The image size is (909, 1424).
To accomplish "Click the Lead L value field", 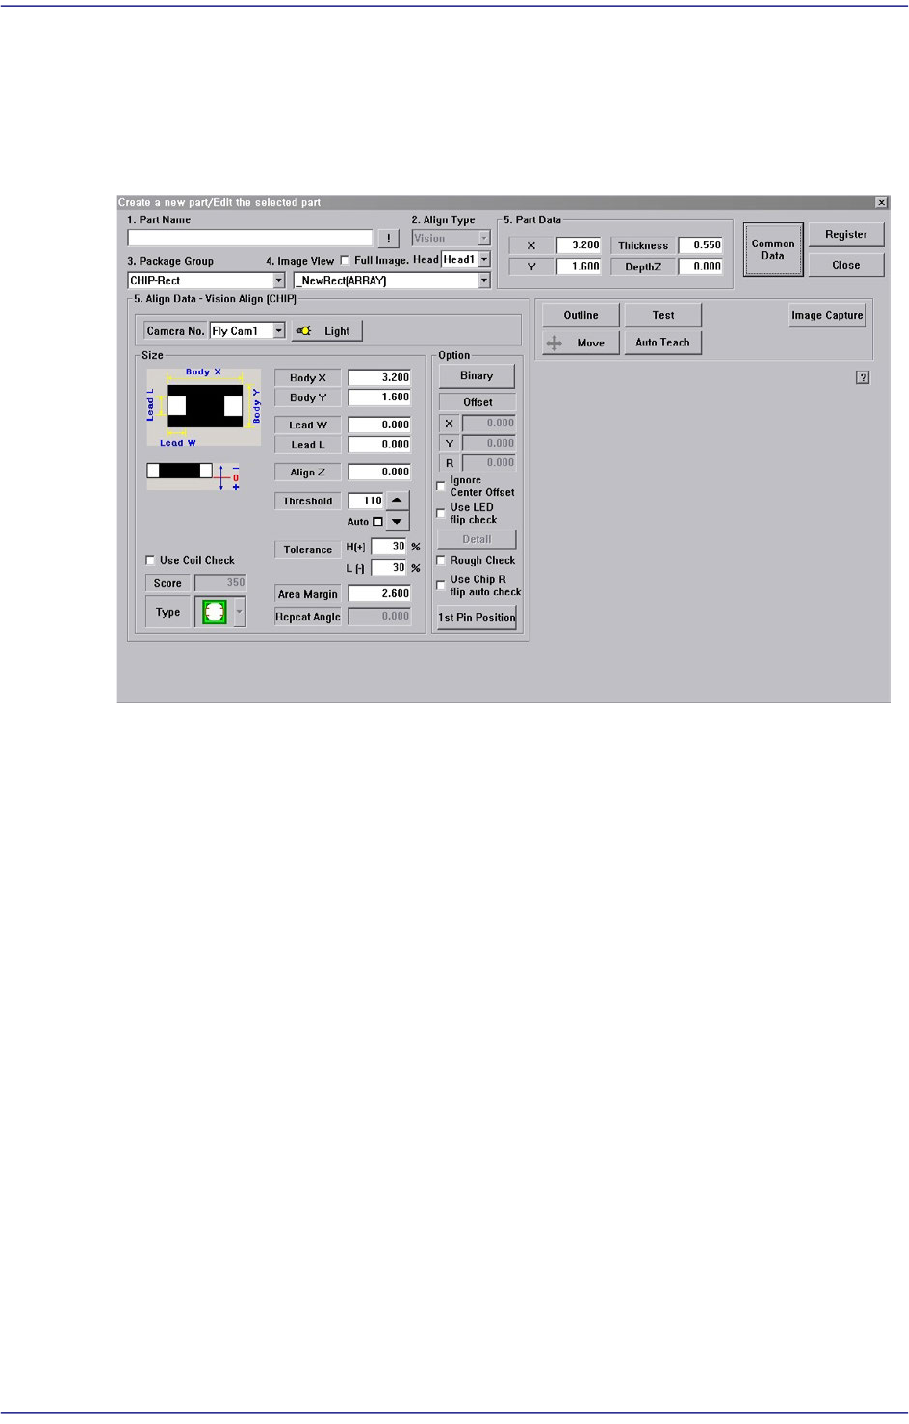I will pos(379,444).
